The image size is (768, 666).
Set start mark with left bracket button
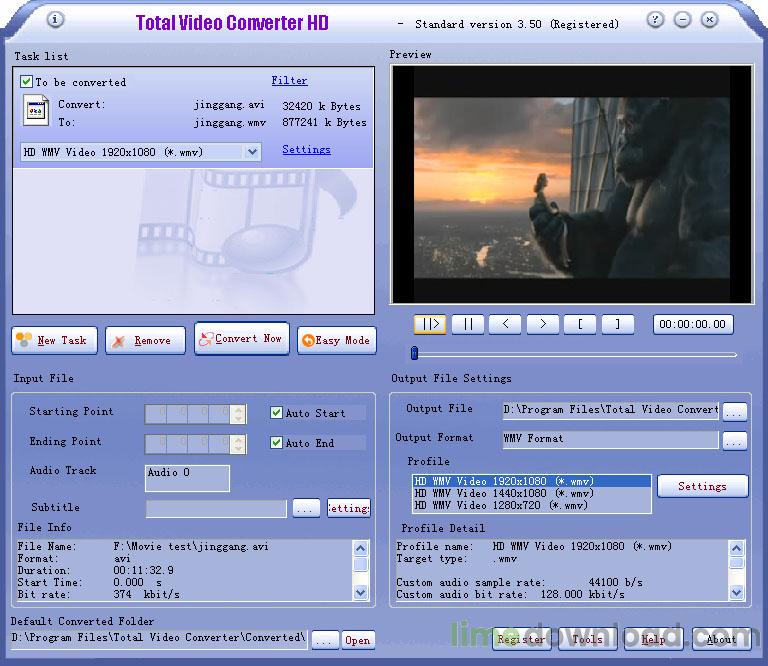coord(580,324)
